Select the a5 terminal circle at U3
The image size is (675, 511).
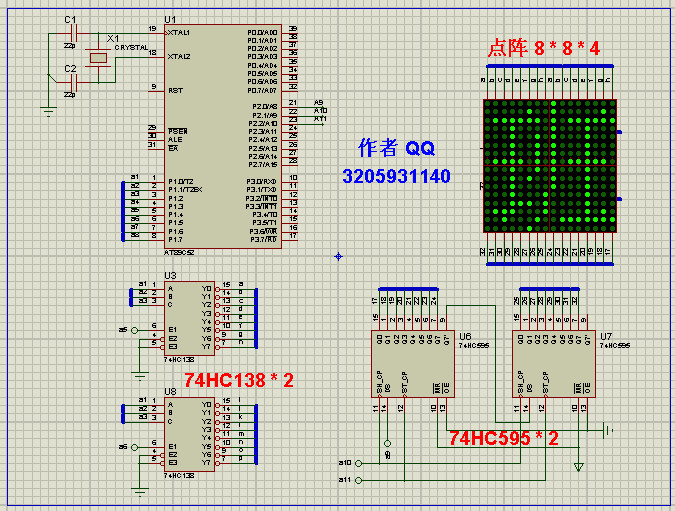(134, 330)
